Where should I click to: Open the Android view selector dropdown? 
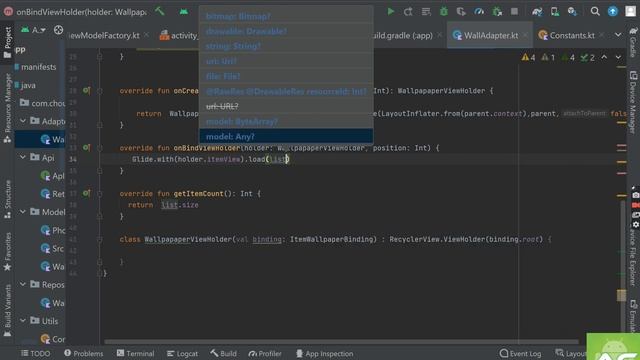(x=34, y=30)
